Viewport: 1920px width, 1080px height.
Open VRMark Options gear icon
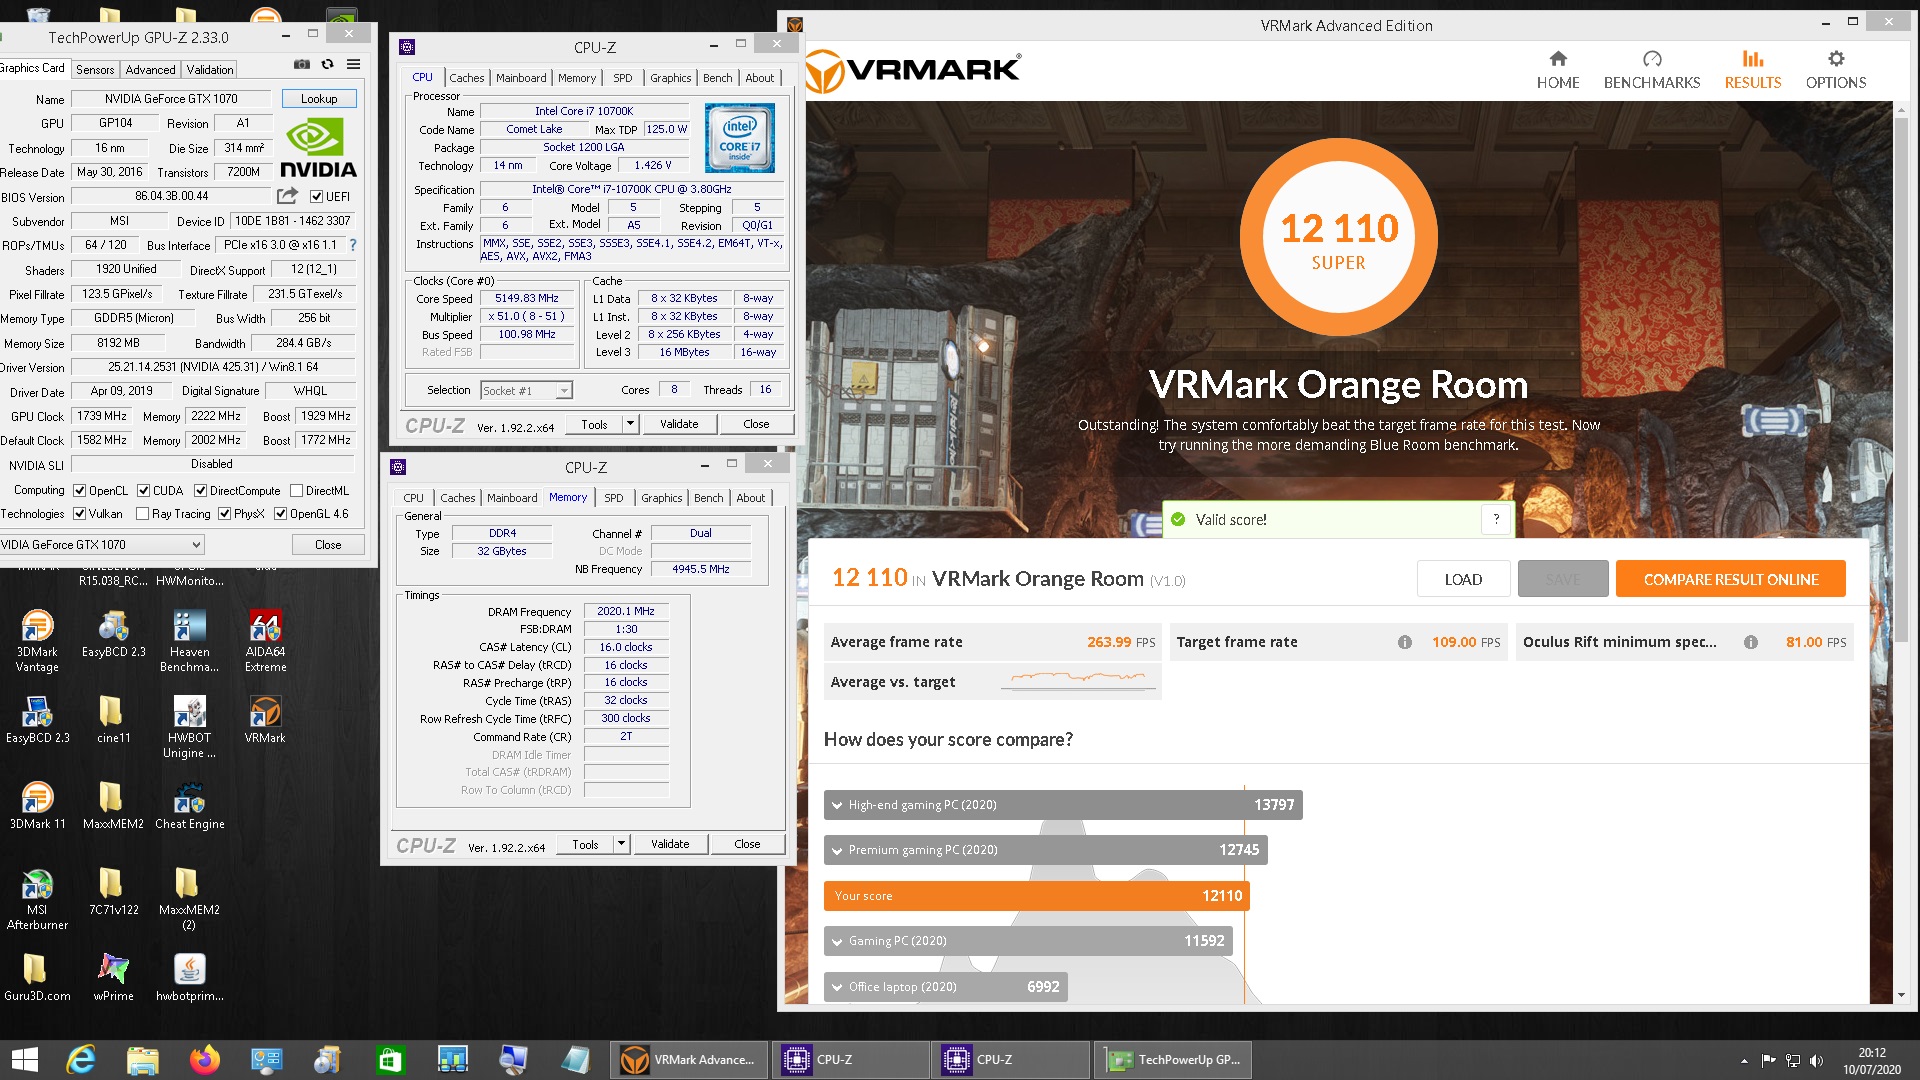1836,59
